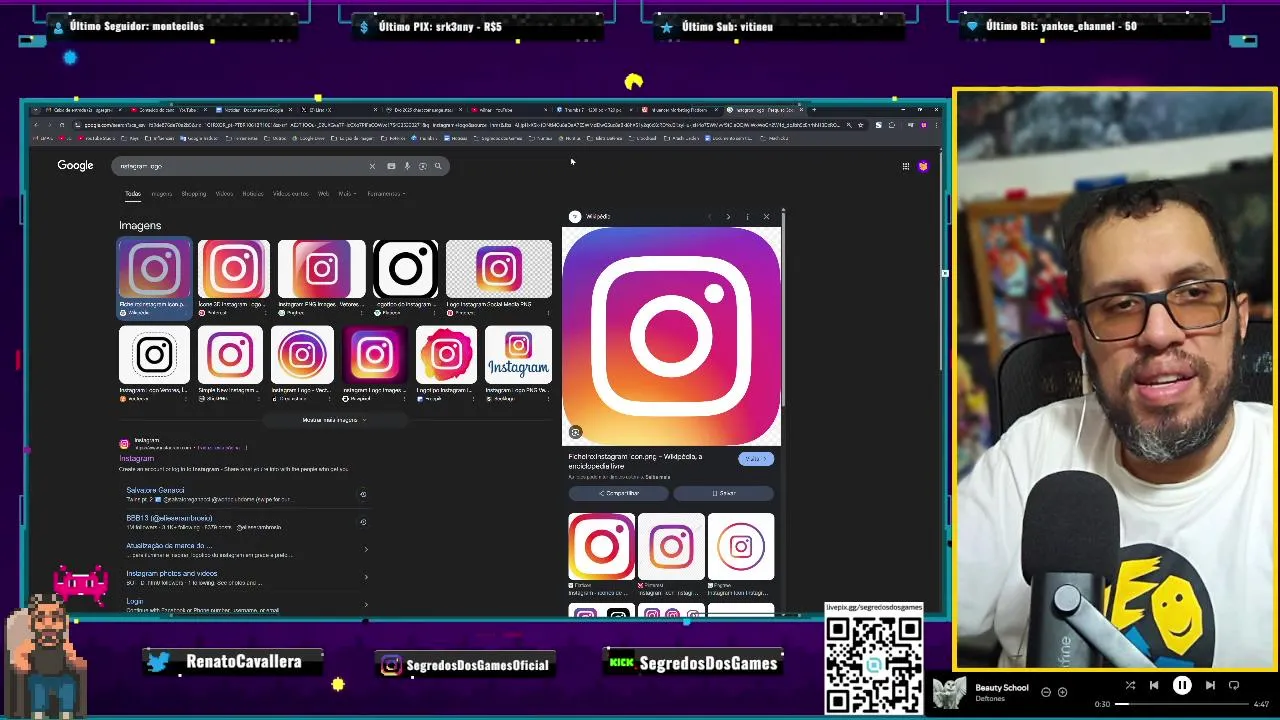Pause the Beauty School track
The image size is (1280, 720).
click(1182, 685)
